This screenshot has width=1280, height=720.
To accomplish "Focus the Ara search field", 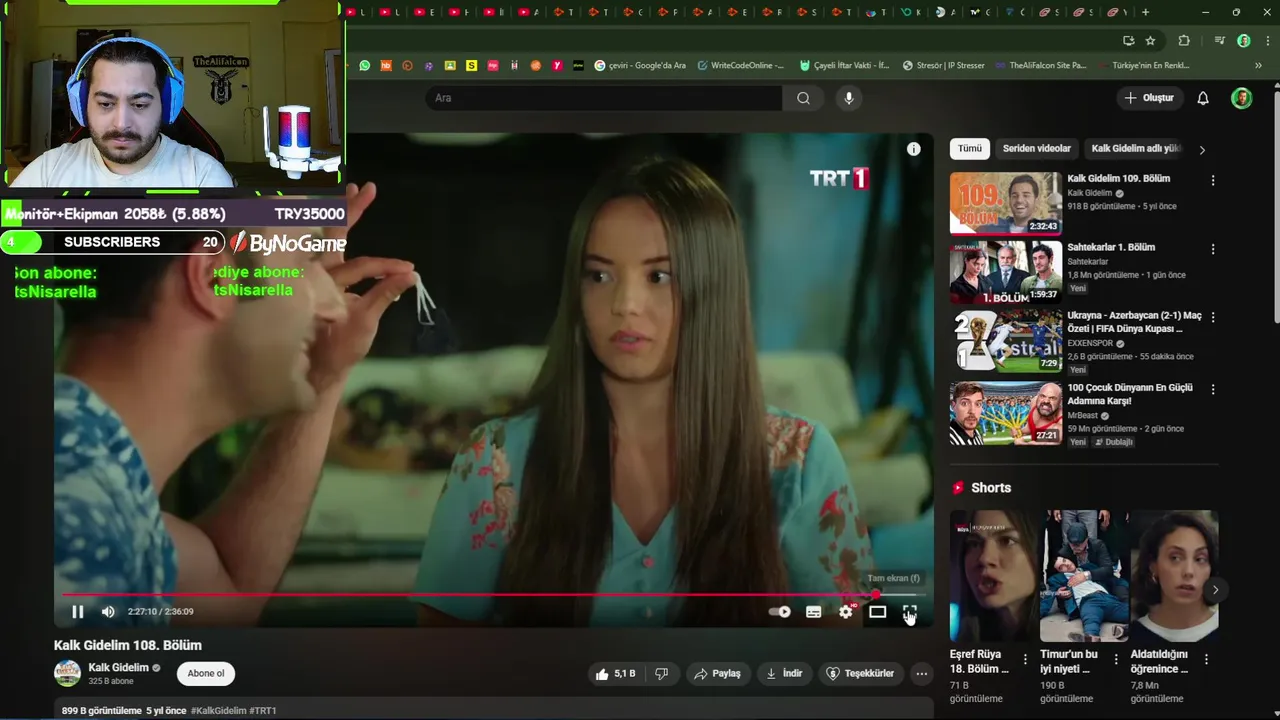I will coord(604,98).
